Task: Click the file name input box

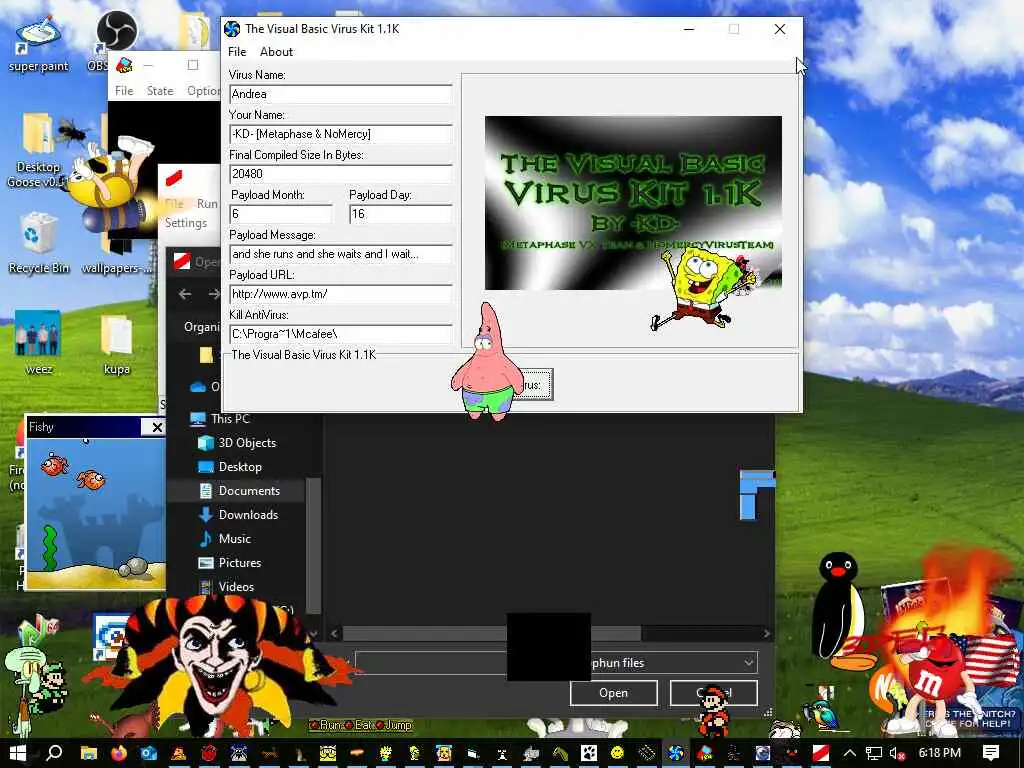Action: [431, 663]
